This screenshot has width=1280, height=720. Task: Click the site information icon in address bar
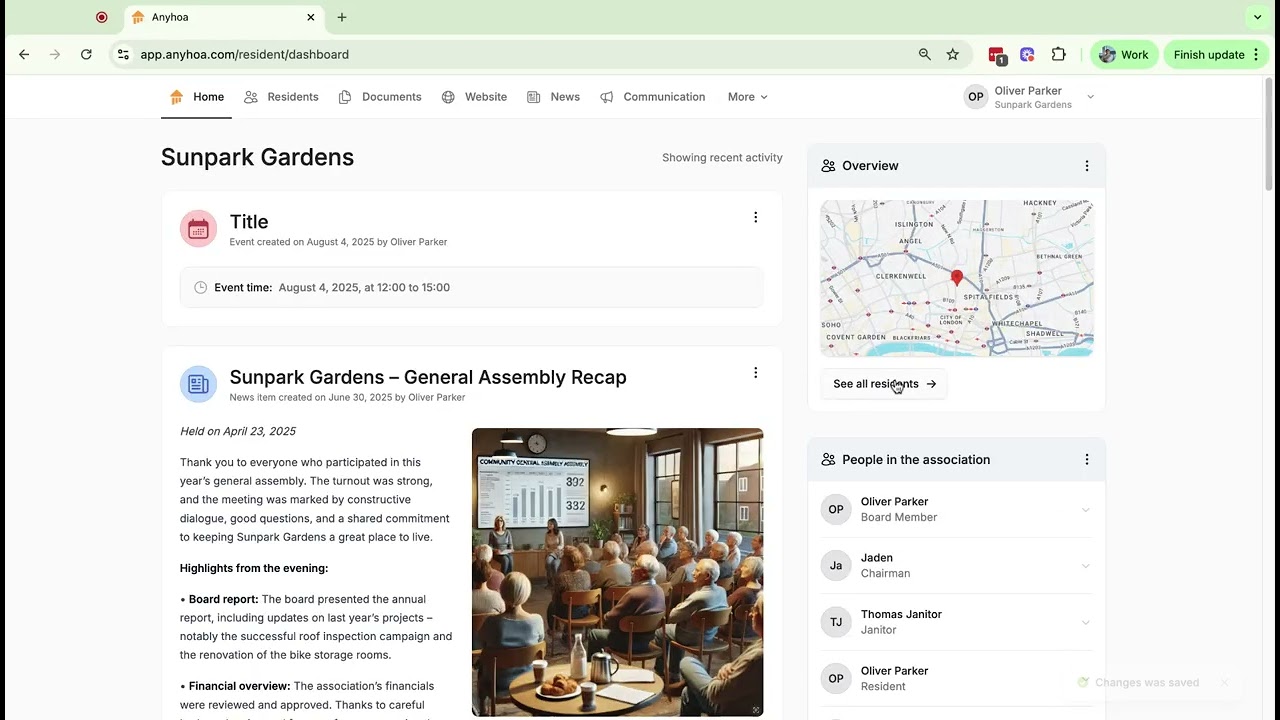point(123,55)
